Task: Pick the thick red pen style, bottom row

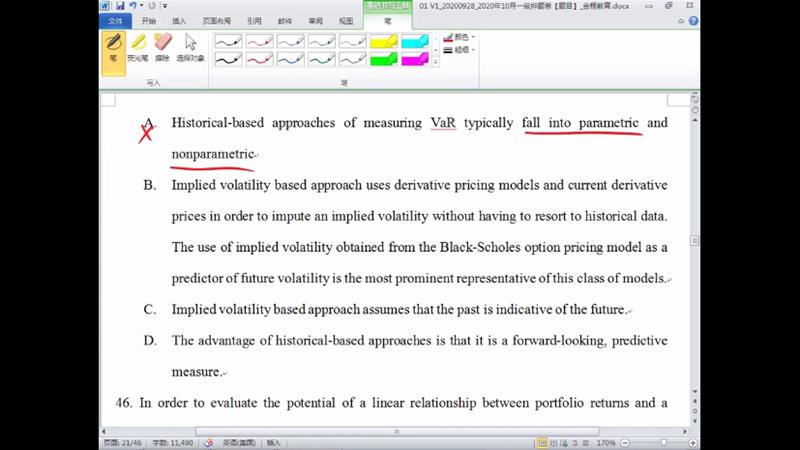Action: click(259, 59)
